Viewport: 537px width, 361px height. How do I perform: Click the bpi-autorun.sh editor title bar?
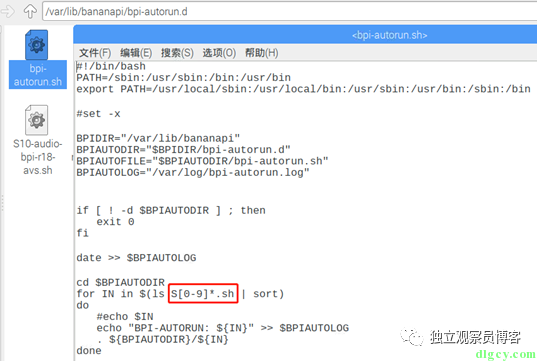coord(305,35)
